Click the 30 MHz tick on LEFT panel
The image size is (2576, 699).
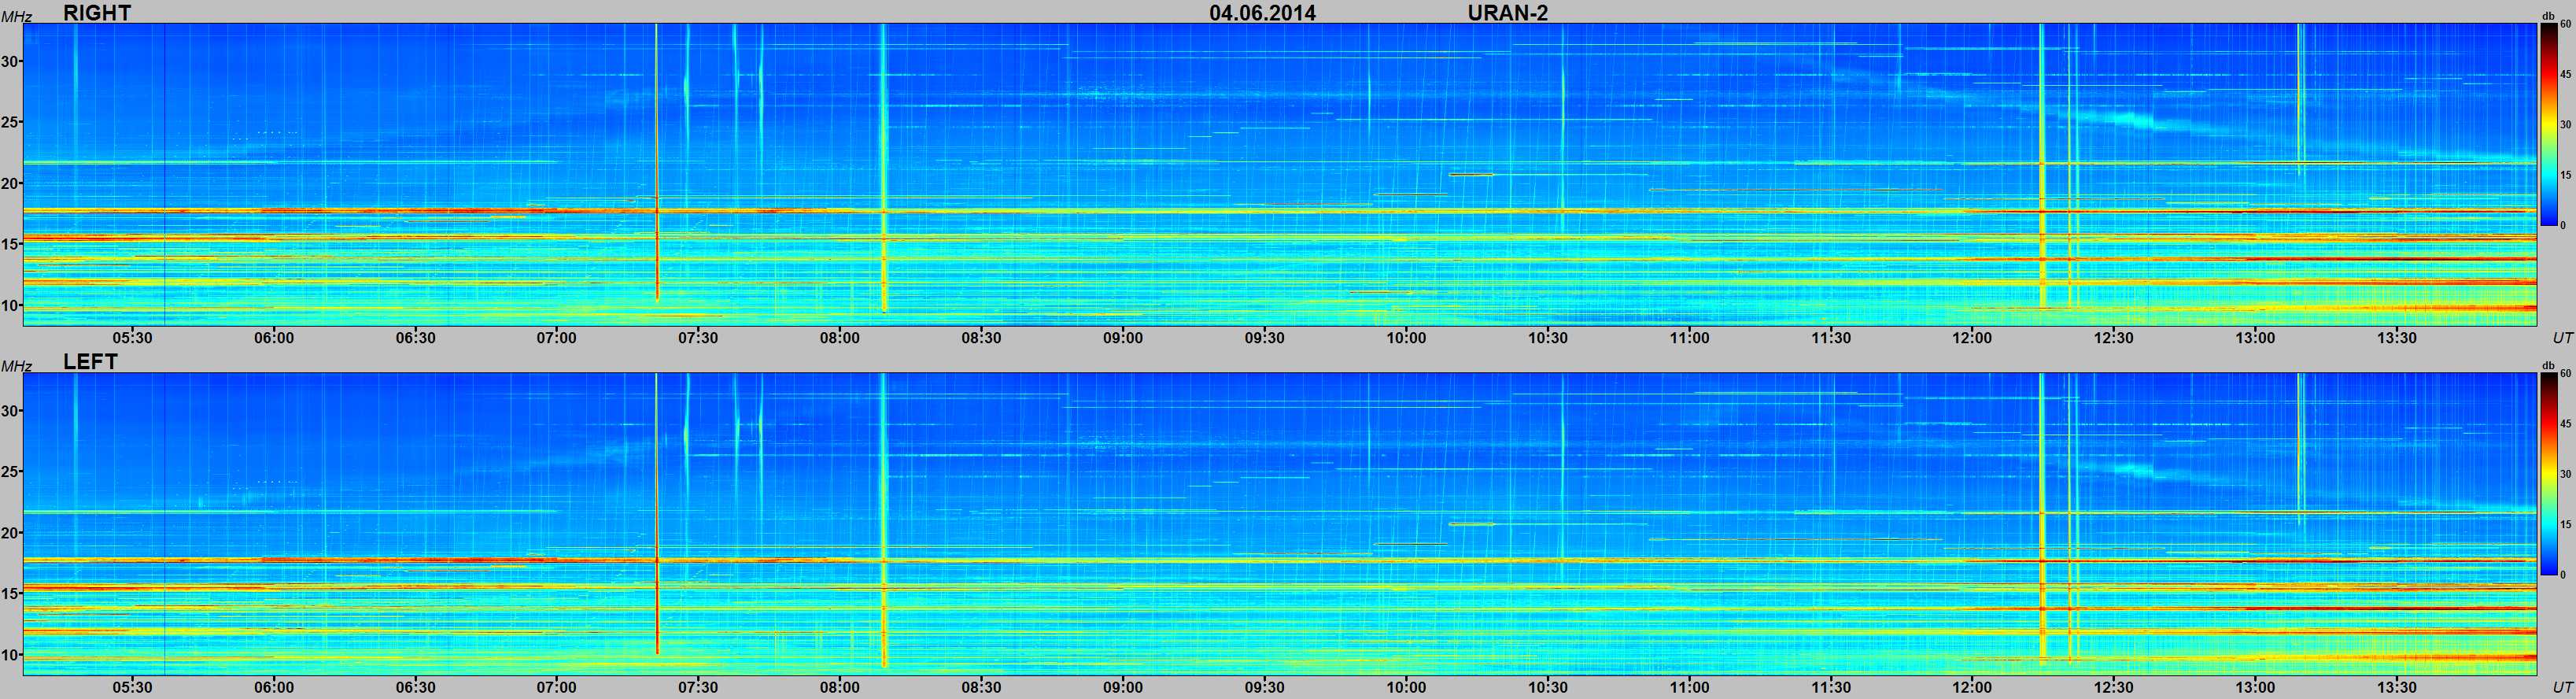(x=10, y=411)
